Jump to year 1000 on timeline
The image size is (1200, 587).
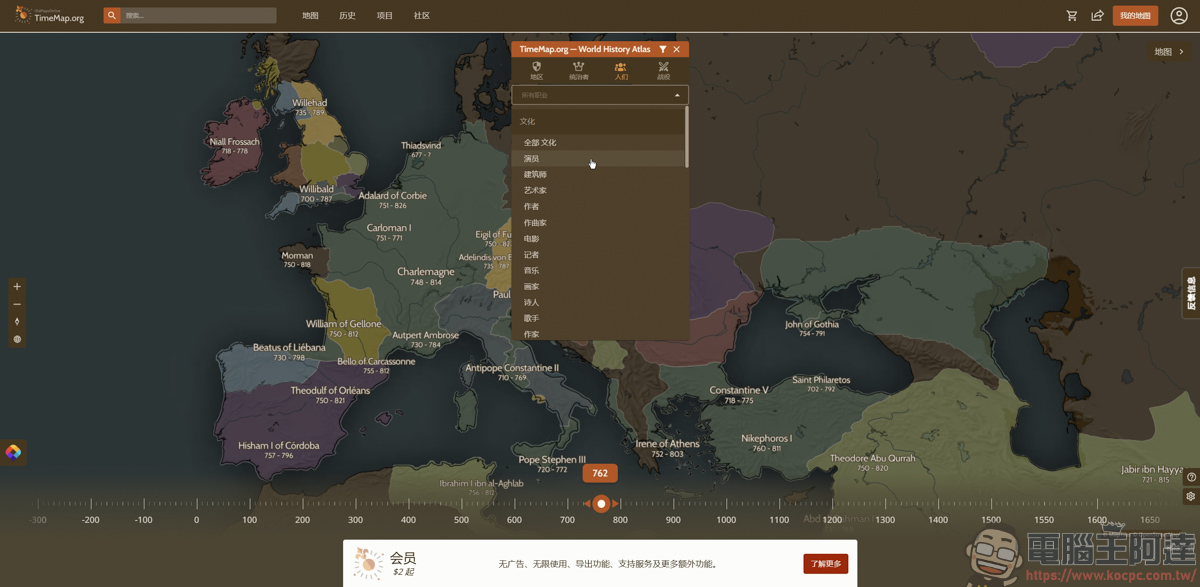726,520
